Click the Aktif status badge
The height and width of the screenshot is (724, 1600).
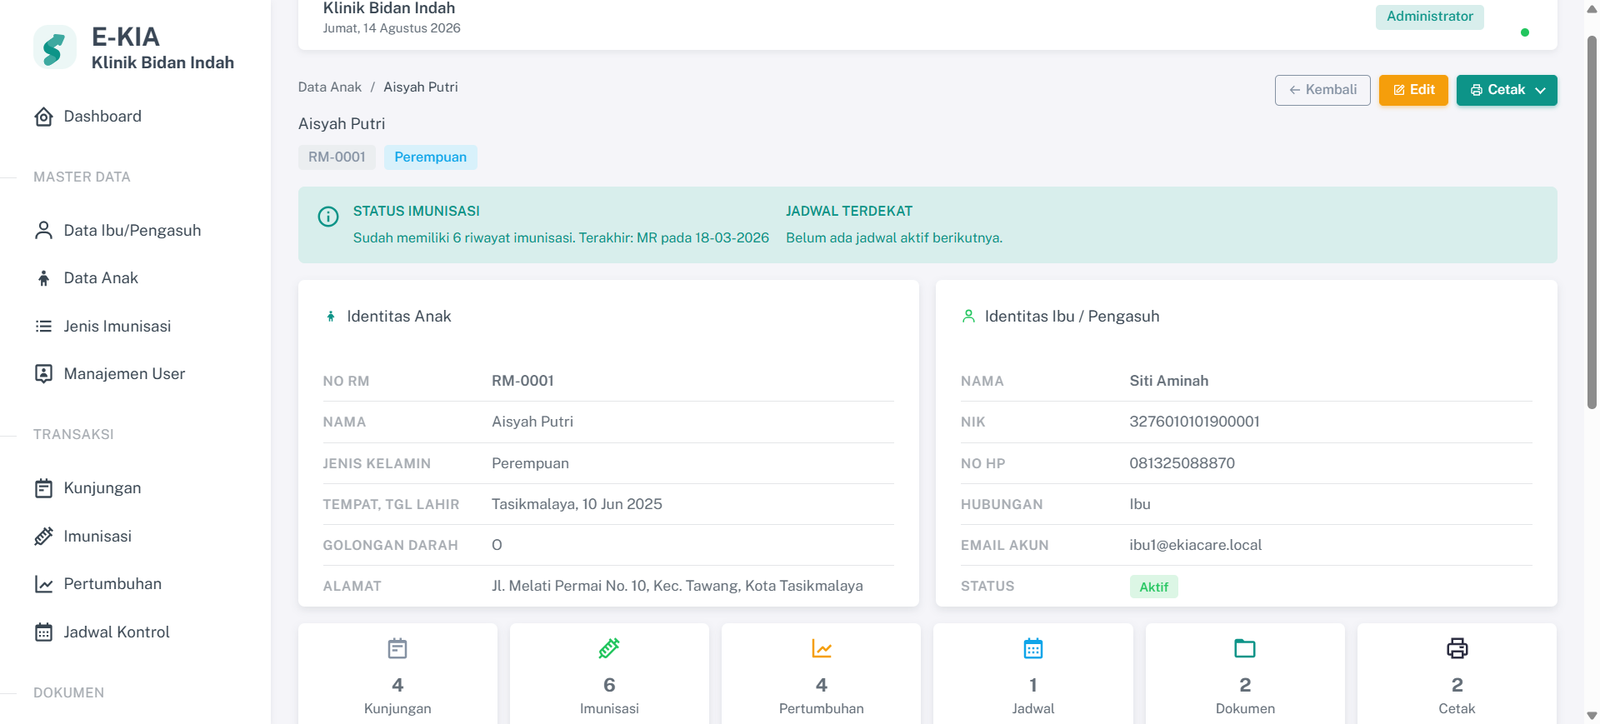pos(1153,587)
